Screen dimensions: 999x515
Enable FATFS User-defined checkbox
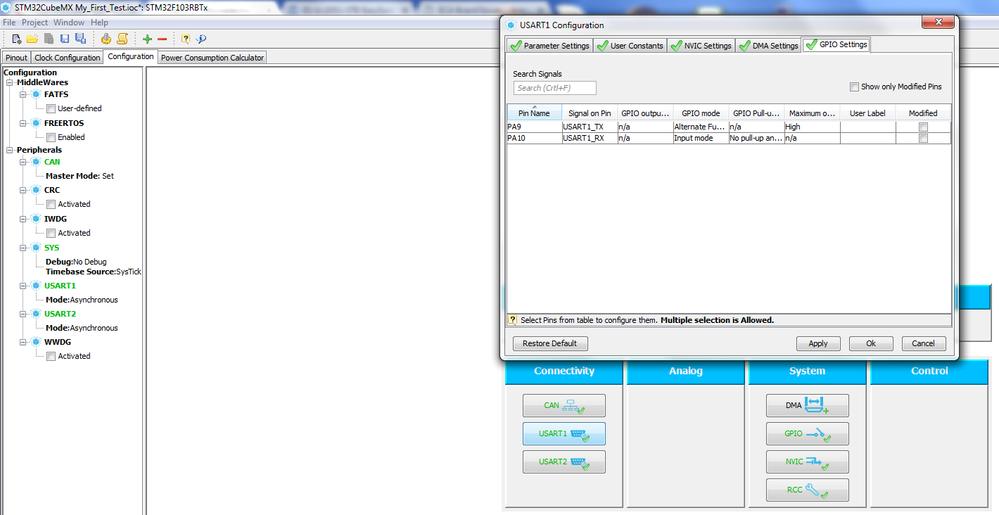(51, 108)
